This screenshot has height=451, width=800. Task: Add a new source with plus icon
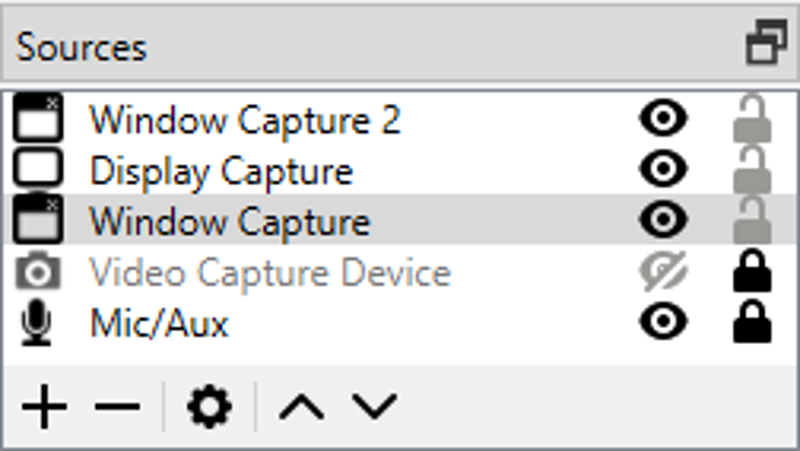point(44,407)
